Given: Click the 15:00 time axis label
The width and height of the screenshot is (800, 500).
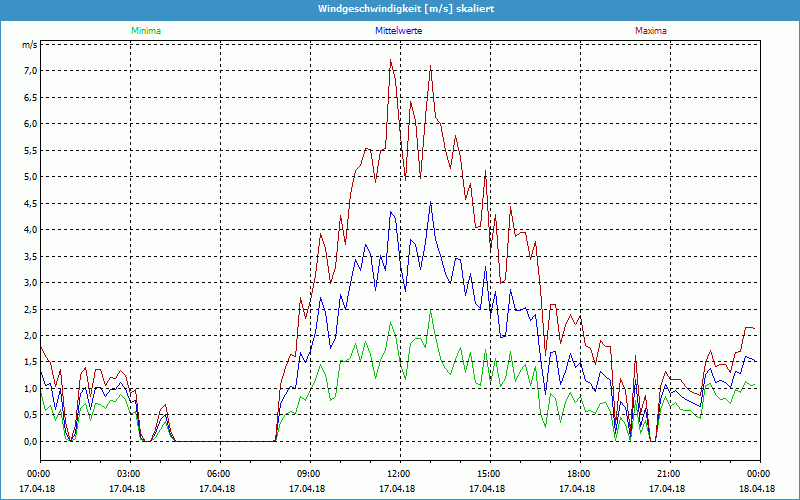Looking at the screenshot, I should [x=490, y=474].
